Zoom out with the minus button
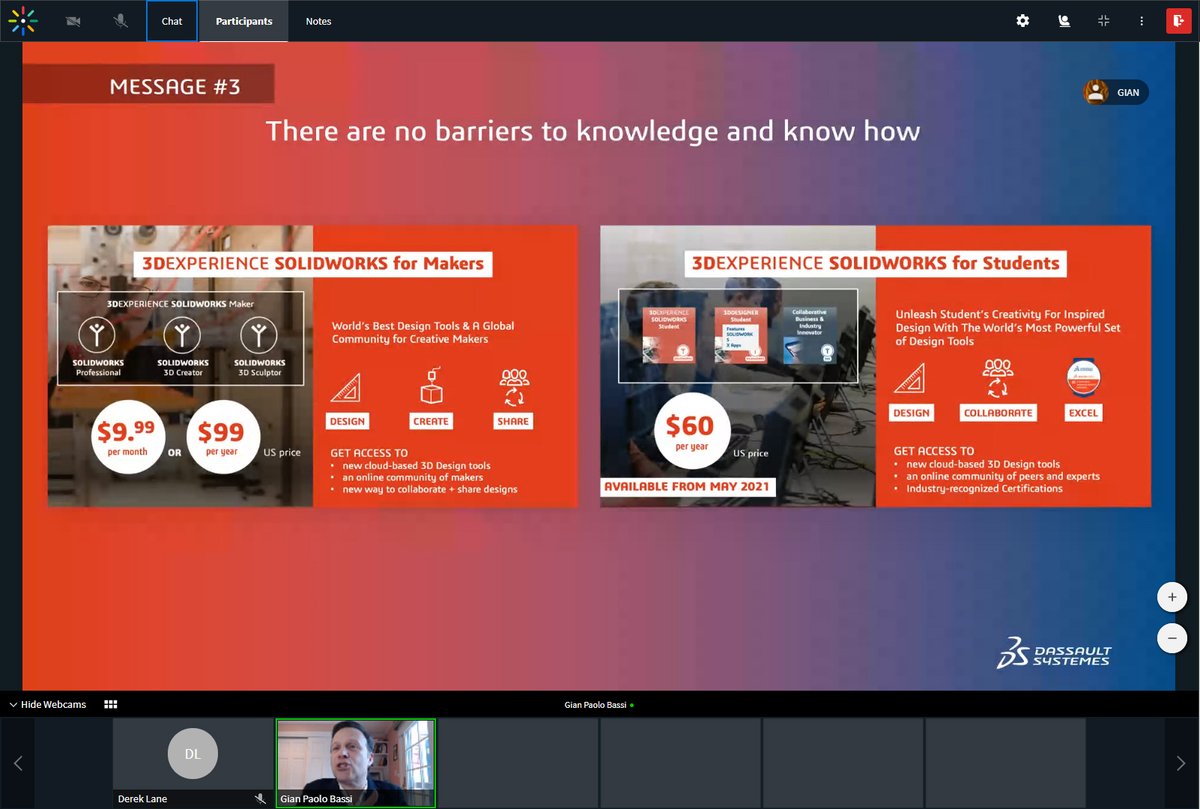1200x809 pixels. (x=1171, y=637)
